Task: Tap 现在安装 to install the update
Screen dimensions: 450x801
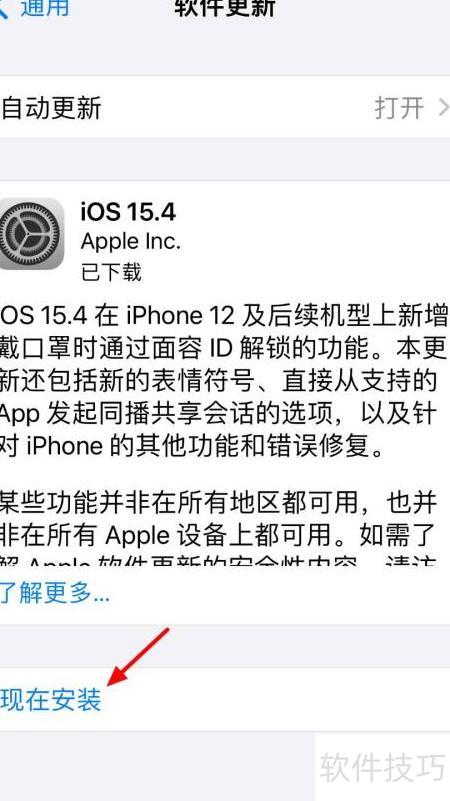Action: [51, 700]
